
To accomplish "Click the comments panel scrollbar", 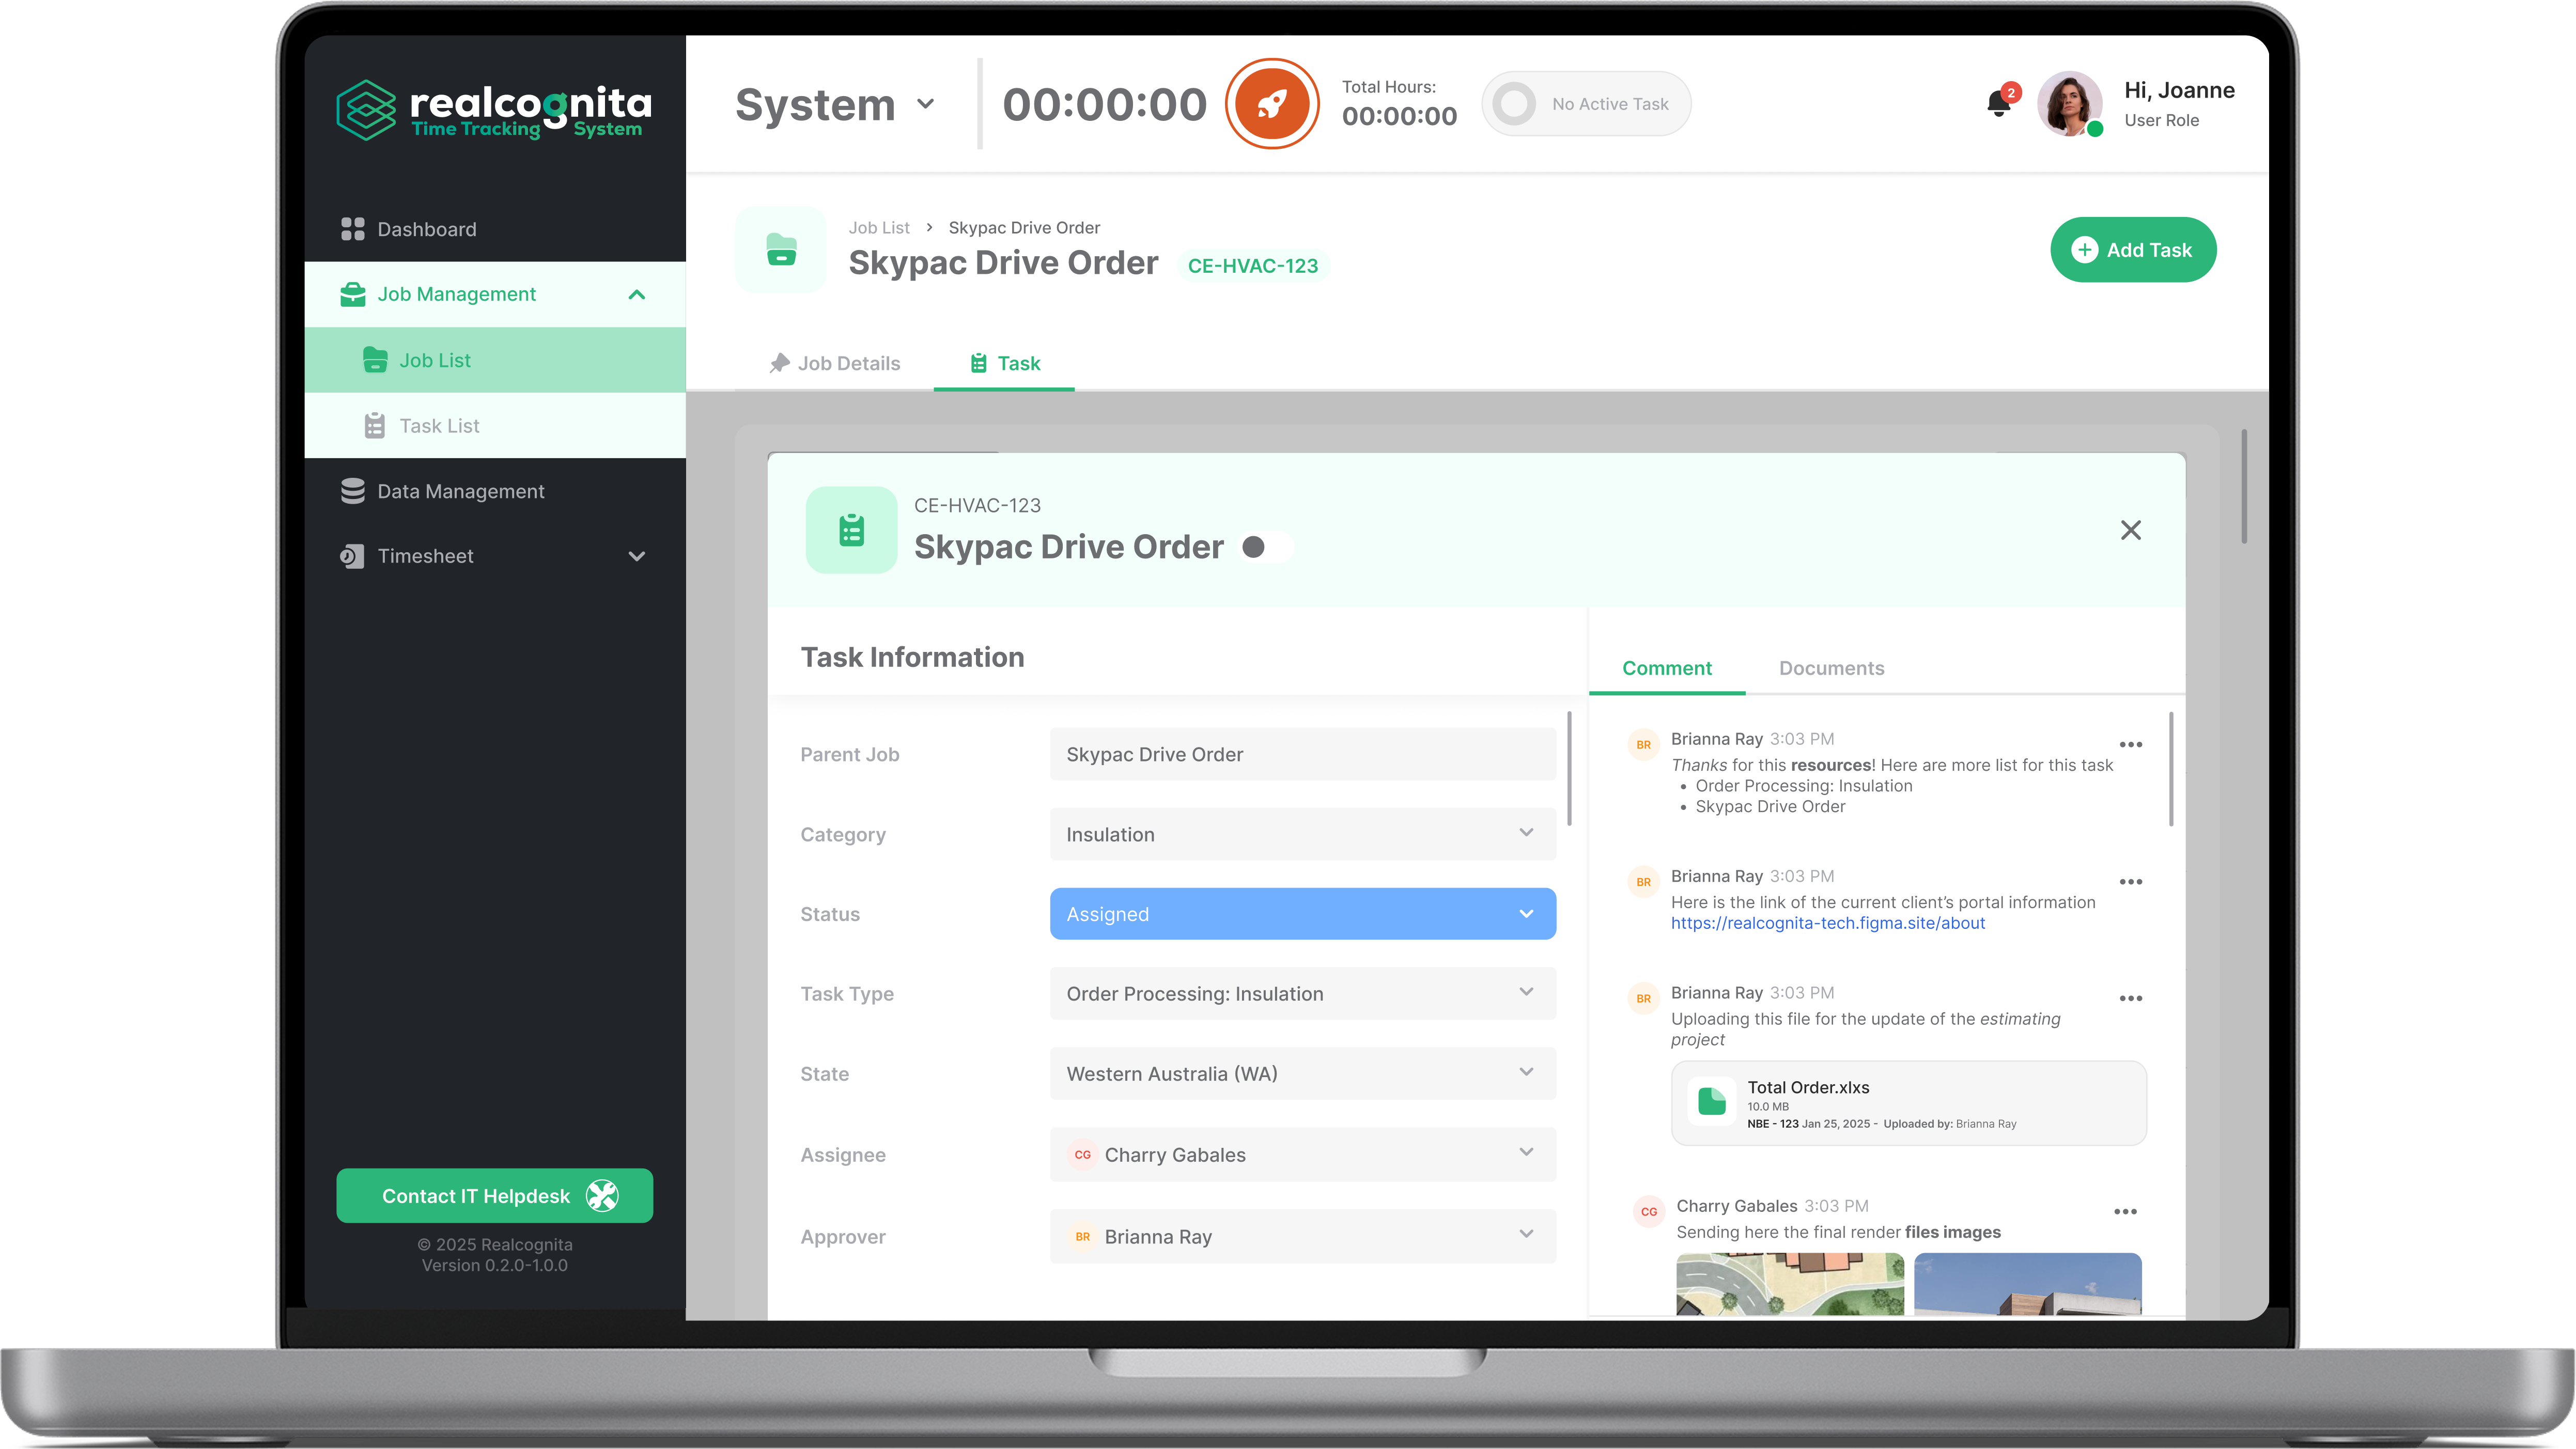I will tap(2171, 769).
